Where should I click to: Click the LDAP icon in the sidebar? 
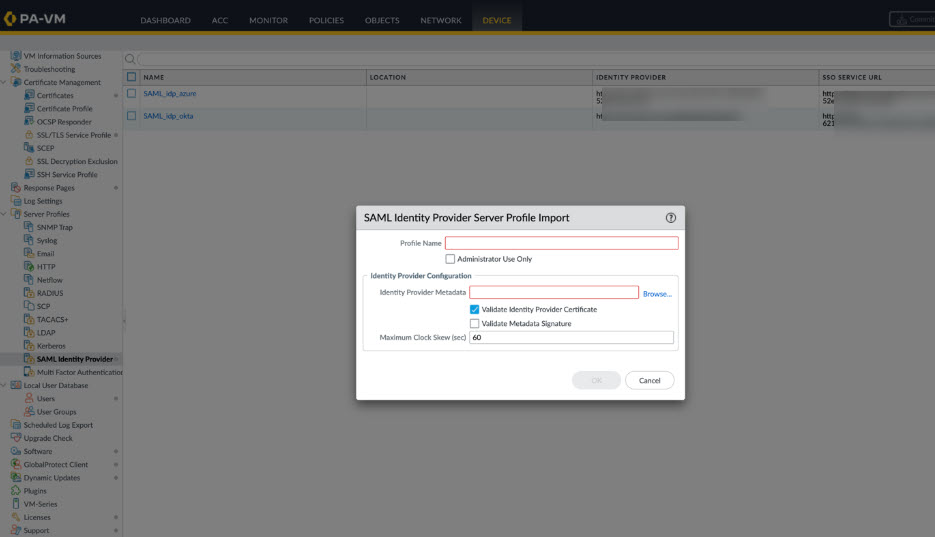pyautogui.click(x=29, y=332)
